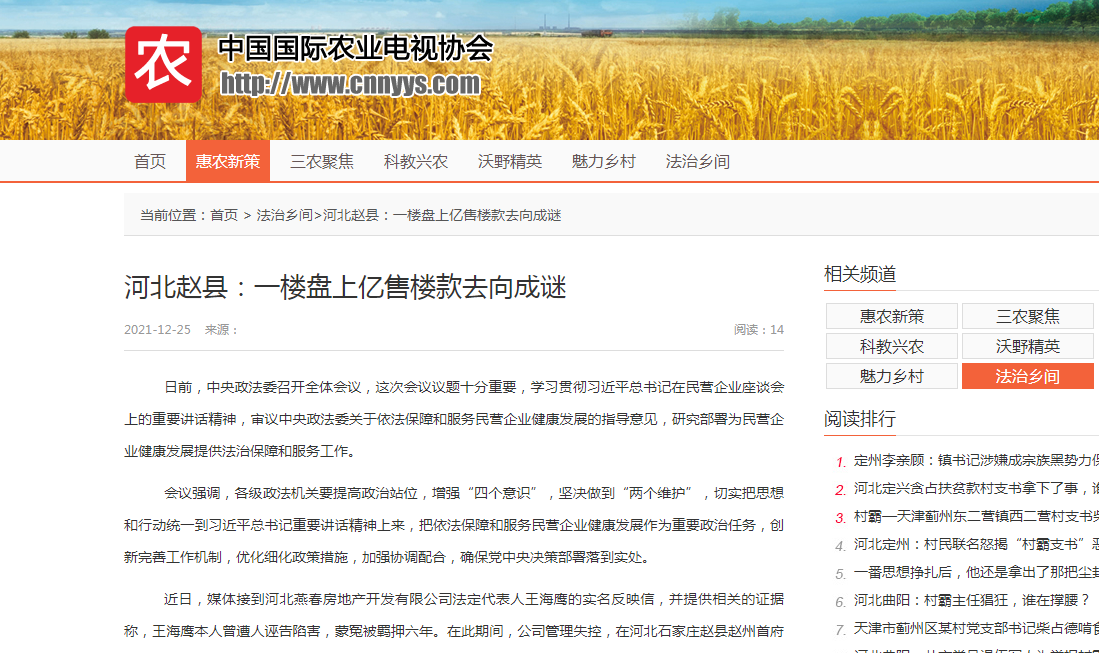Click the paragraph starting 近日，媒体接到河北燕春房地产
Viewport: 1099px width, 653px height.
pyautogui.click(x=454, y=615)
